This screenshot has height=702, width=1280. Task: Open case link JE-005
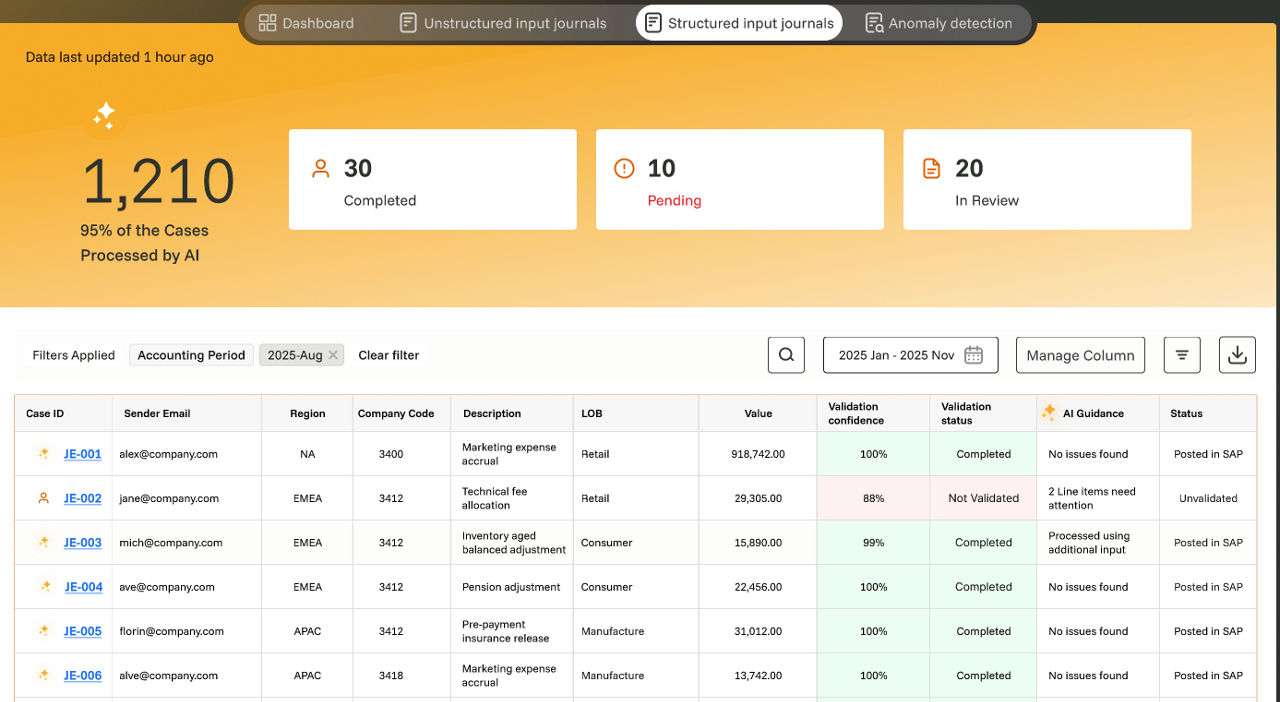pos(83,631)
